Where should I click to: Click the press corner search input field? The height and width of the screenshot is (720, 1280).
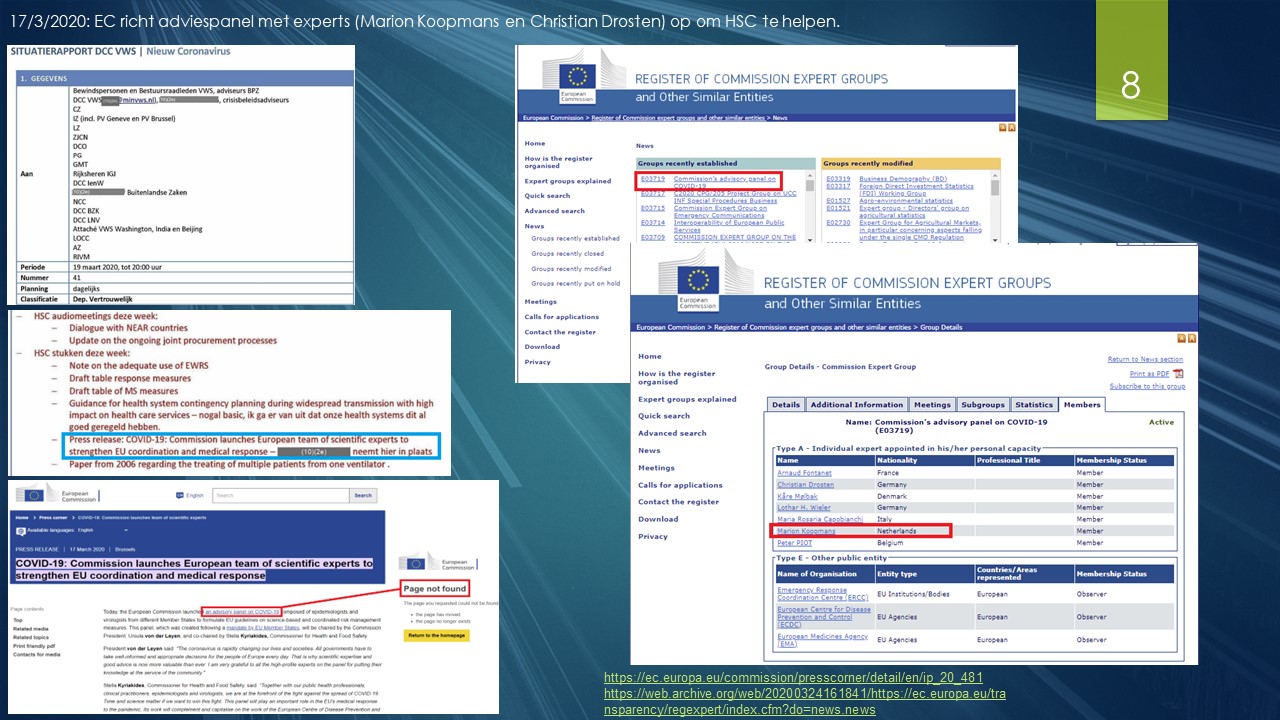tap(280, 495)
